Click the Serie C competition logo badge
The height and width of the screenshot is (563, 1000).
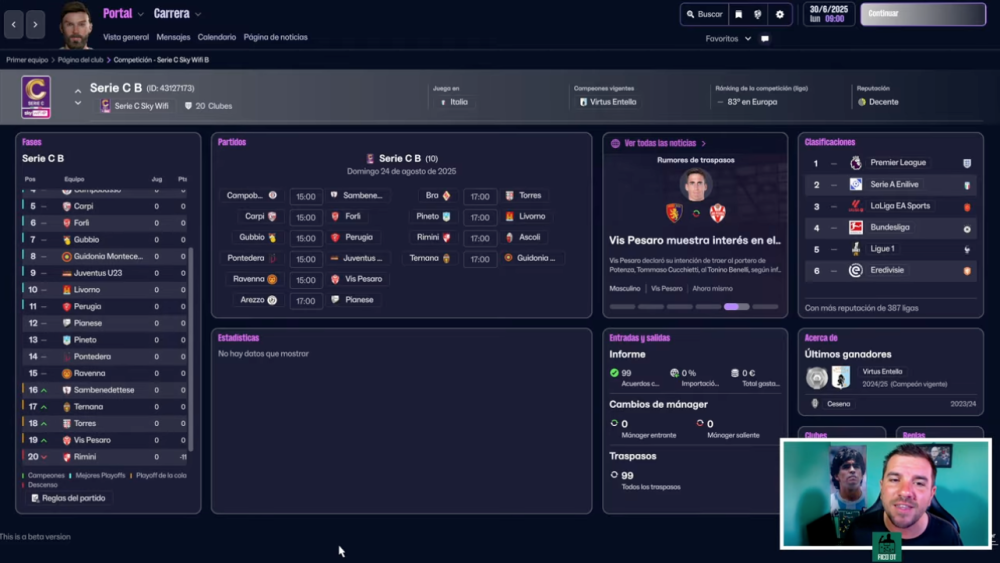click(x=36, y=97)
